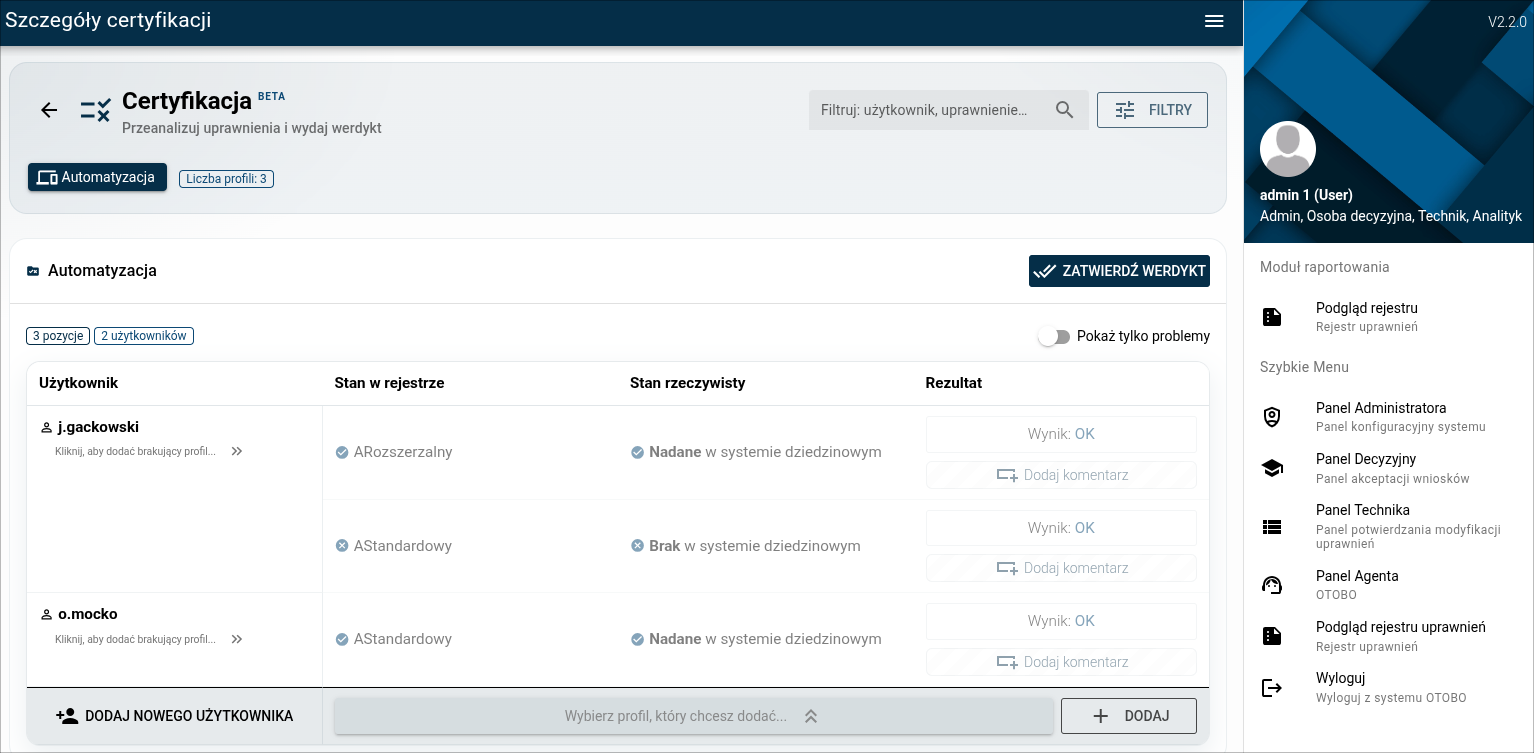
Task: Click the Panel Agenta headset icon
Action: pyautogui.click(x=1272, y=585)
